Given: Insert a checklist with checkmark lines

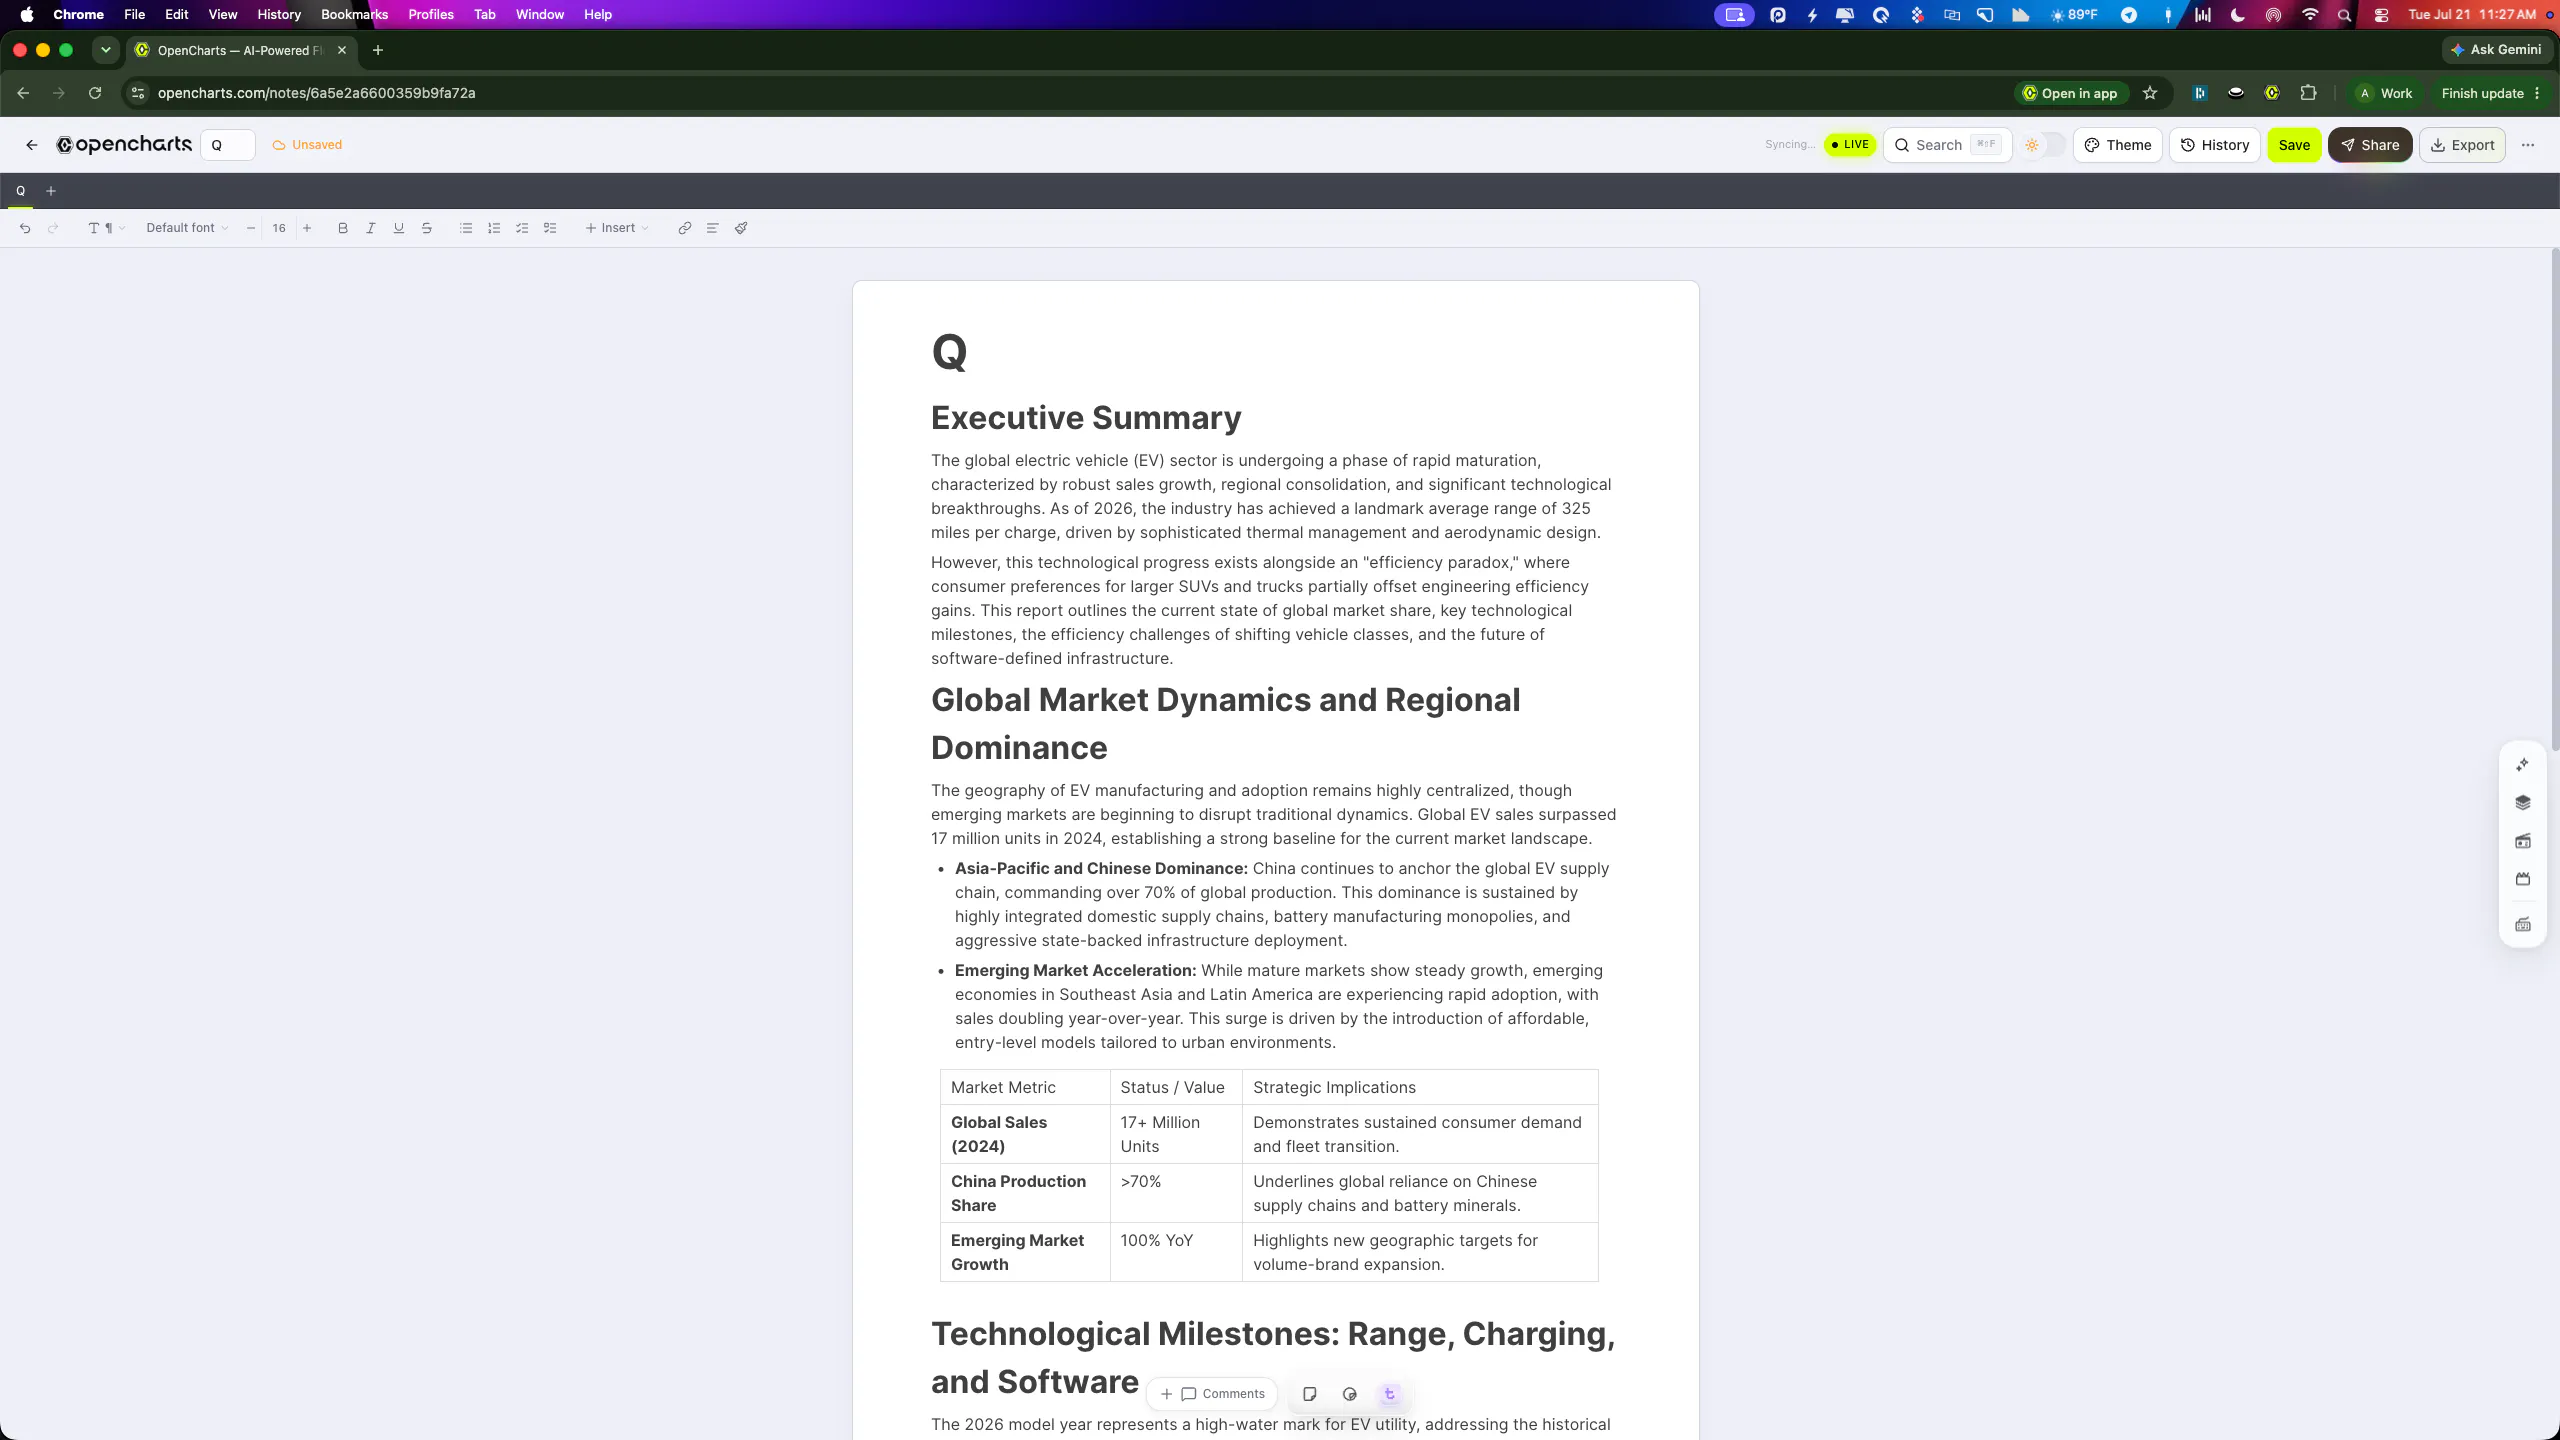Looking at the screenshot, I should pos(522,228).
